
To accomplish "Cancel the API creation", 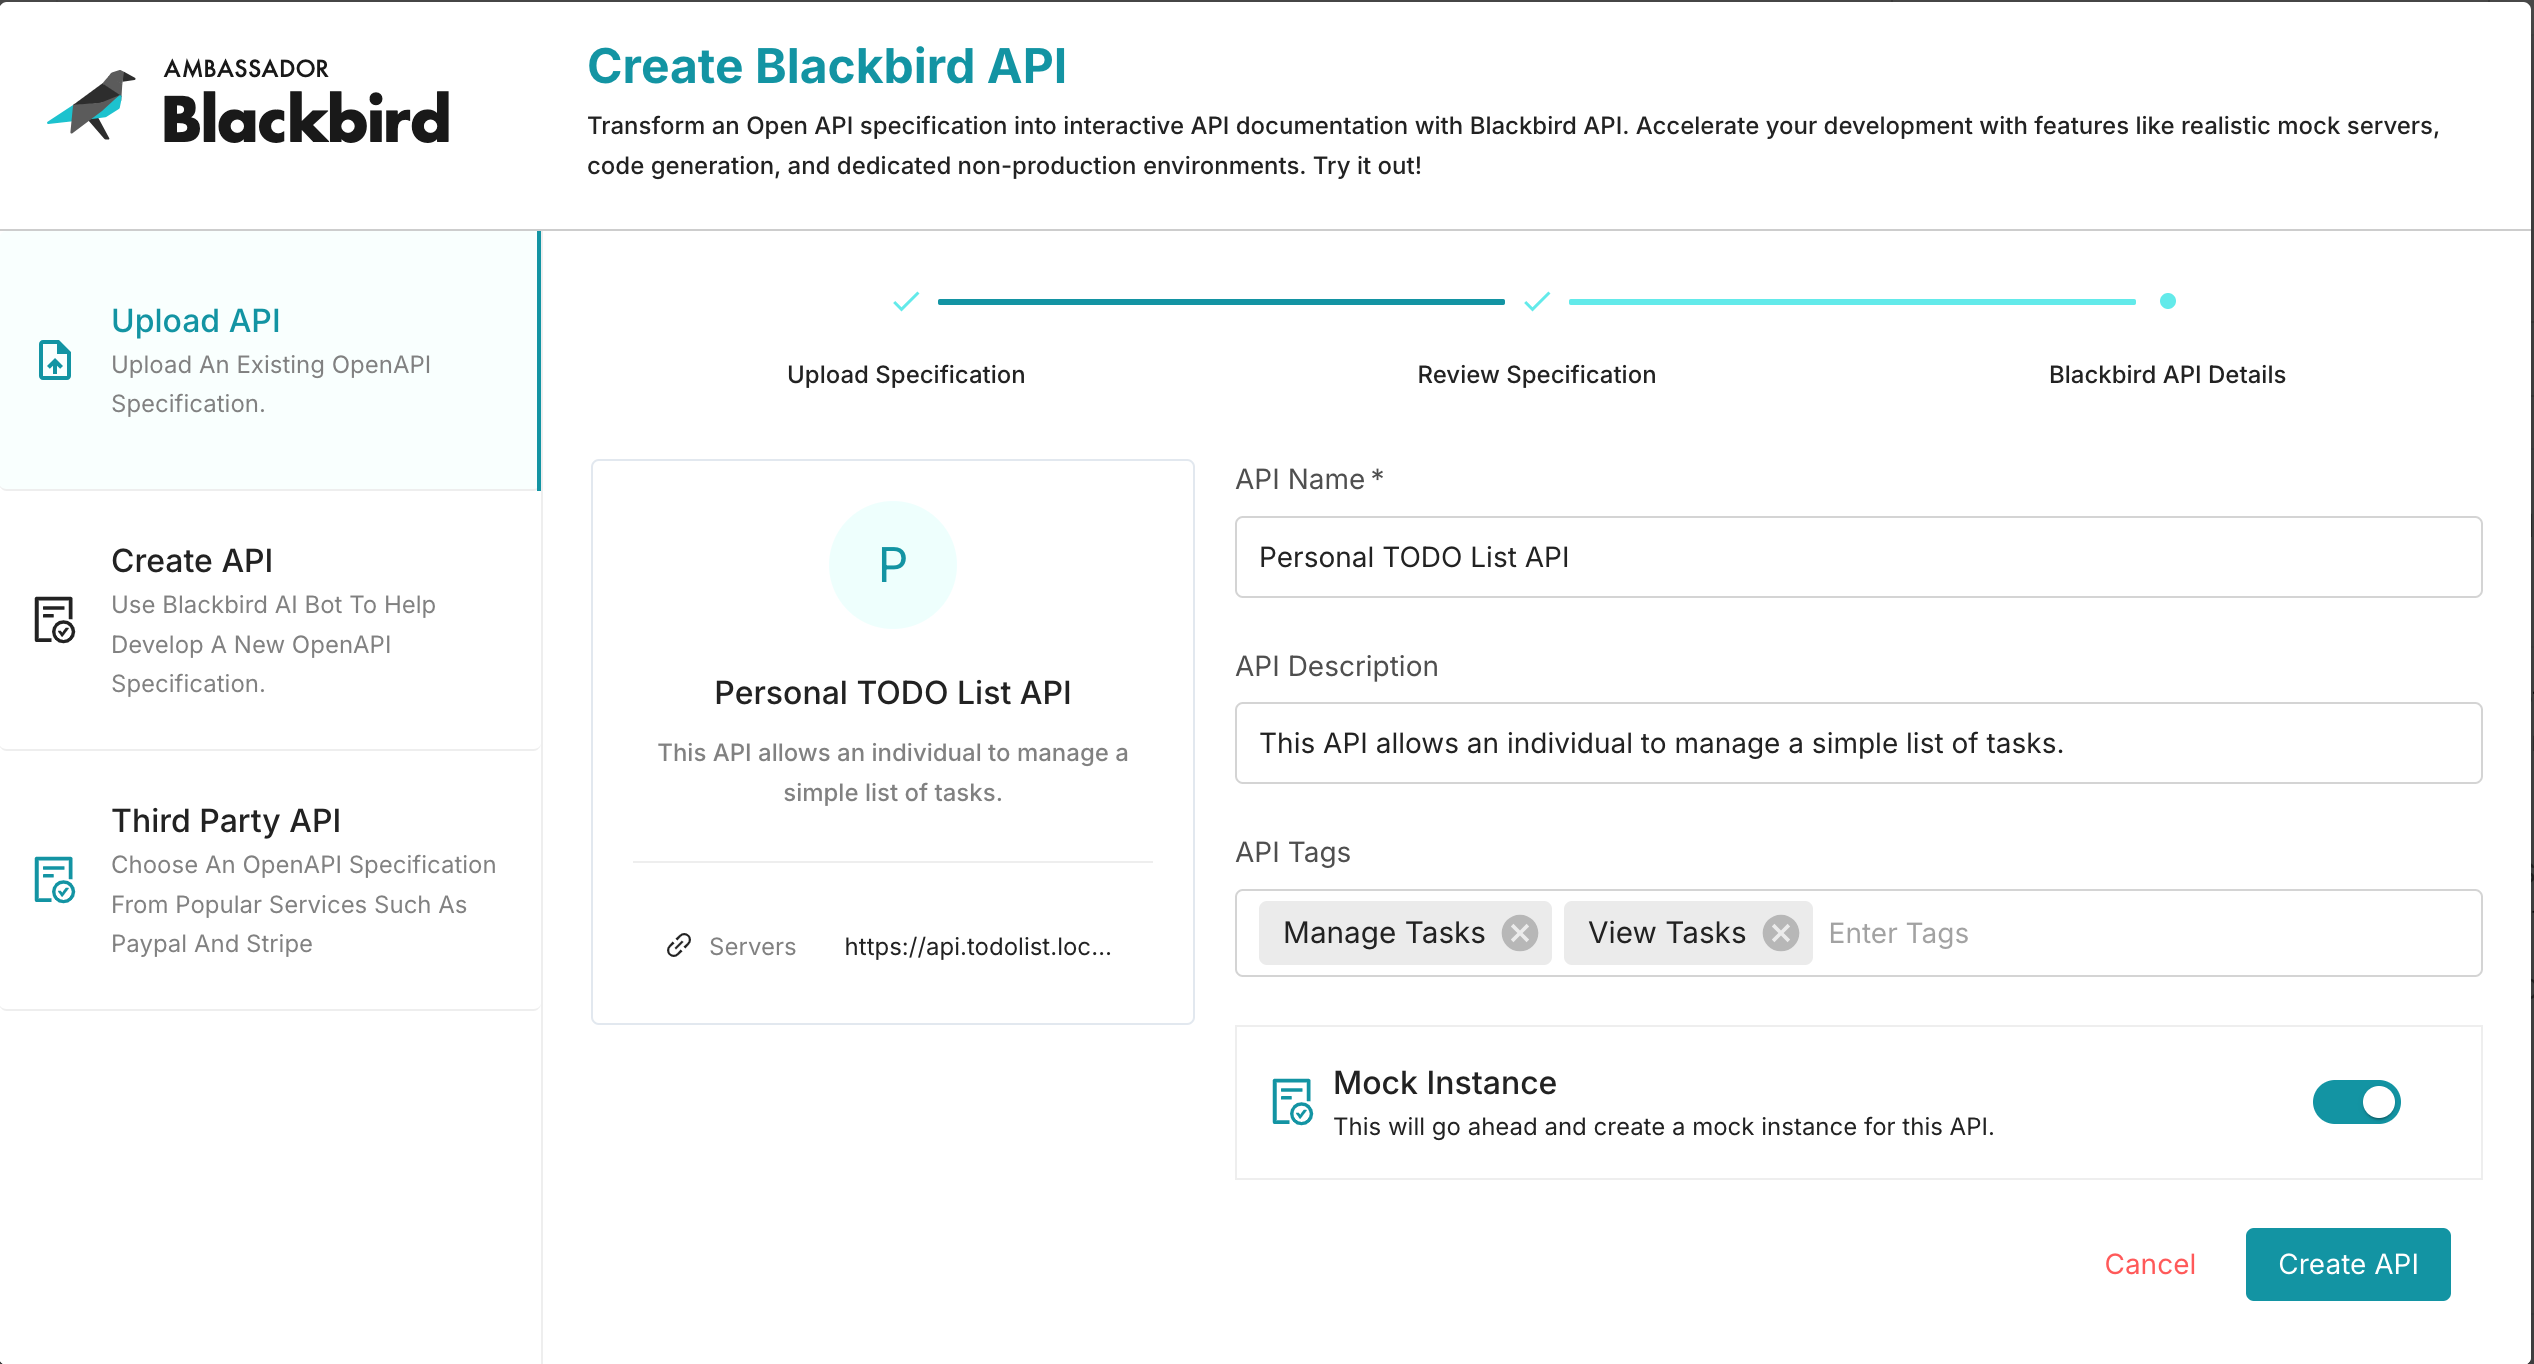I will click(x=2150, y=1264).
